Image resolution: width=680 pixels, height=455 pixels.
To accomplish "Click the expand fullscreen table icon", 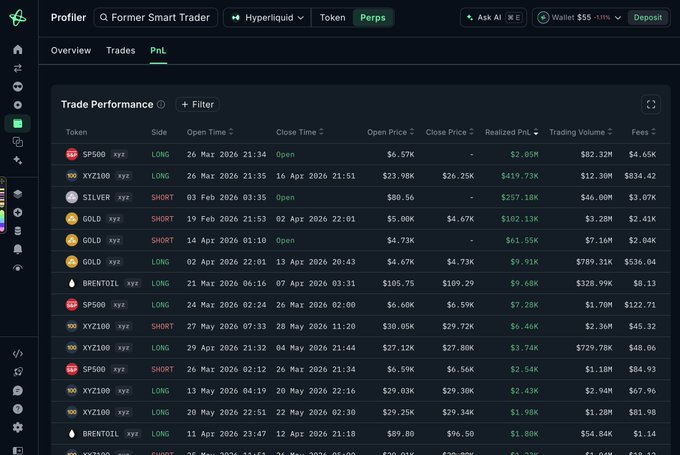I will (x=651, y=105).
